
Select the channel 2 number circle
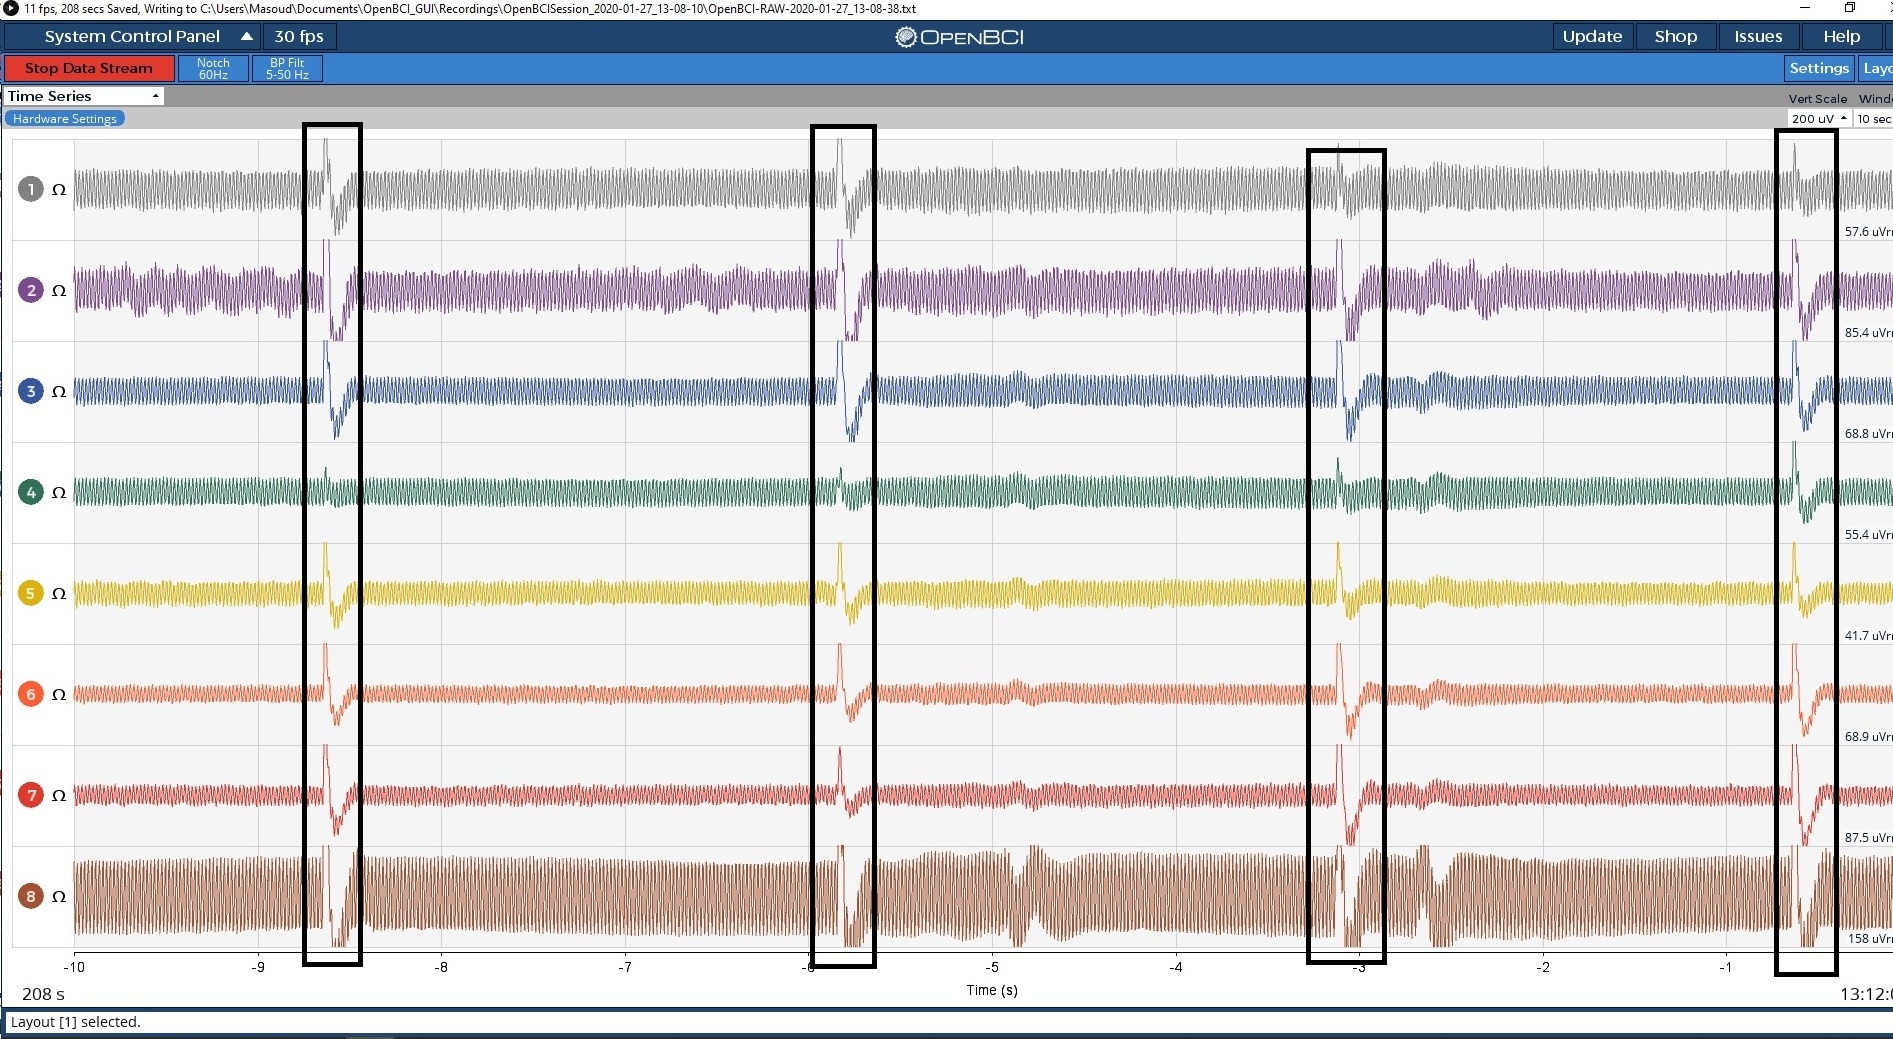(31, 290)
